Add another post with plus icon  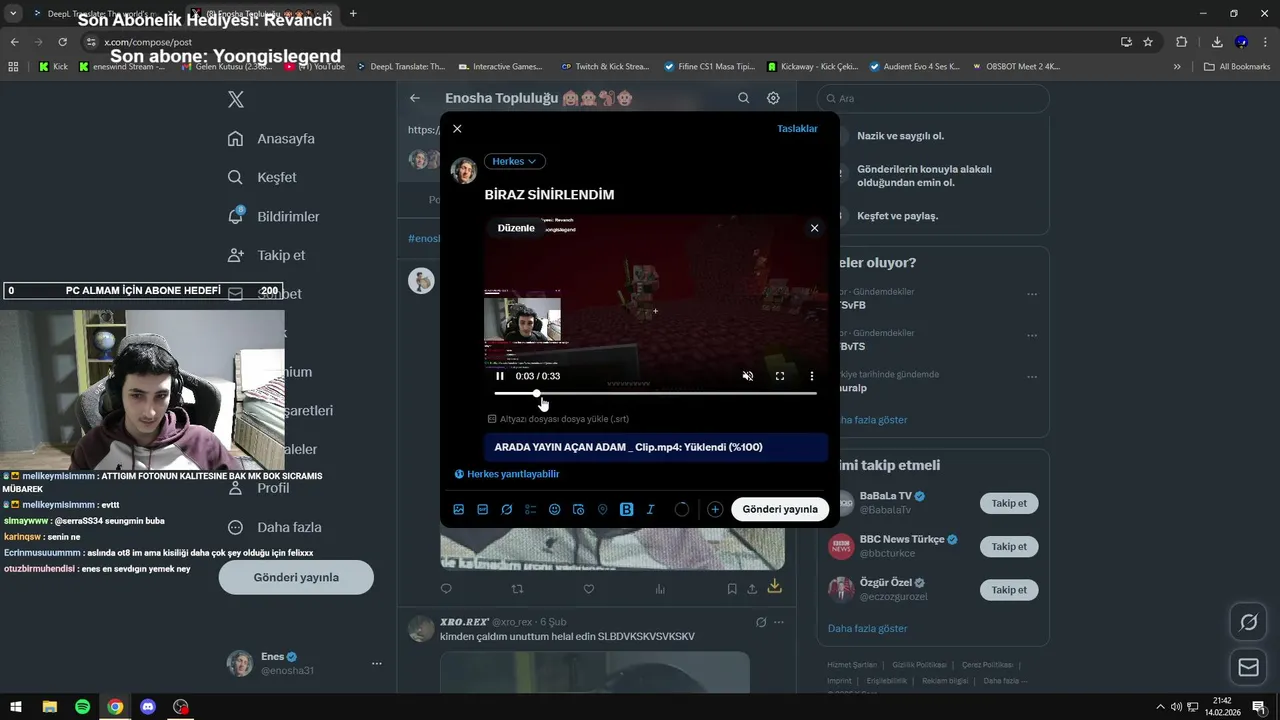(715, 509)
